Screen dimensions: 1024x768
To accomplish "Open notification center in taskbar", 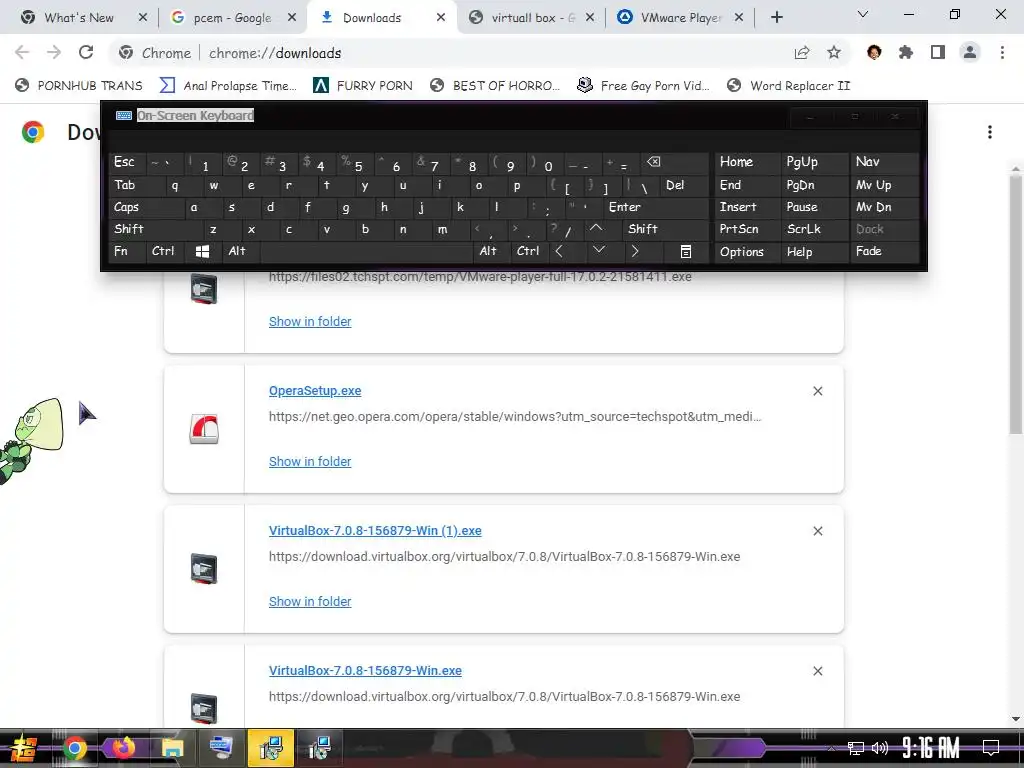I will (991, 747).
